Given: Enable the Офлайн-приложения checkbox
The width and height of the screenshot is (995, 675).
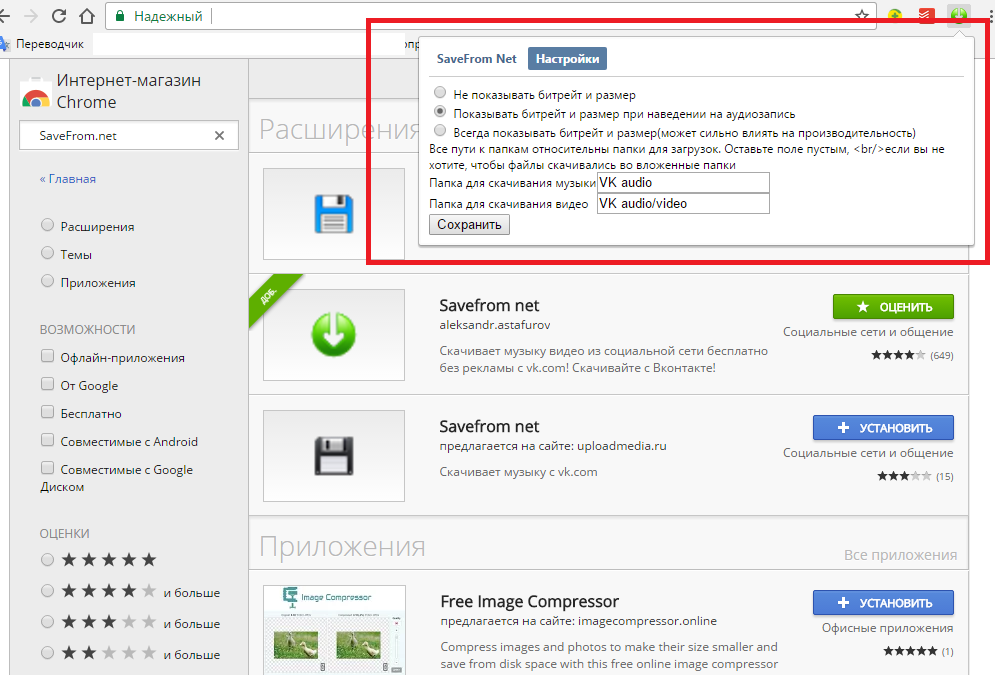Looking at the screenshot, I should pyautogui.click(x=47, y=356).
